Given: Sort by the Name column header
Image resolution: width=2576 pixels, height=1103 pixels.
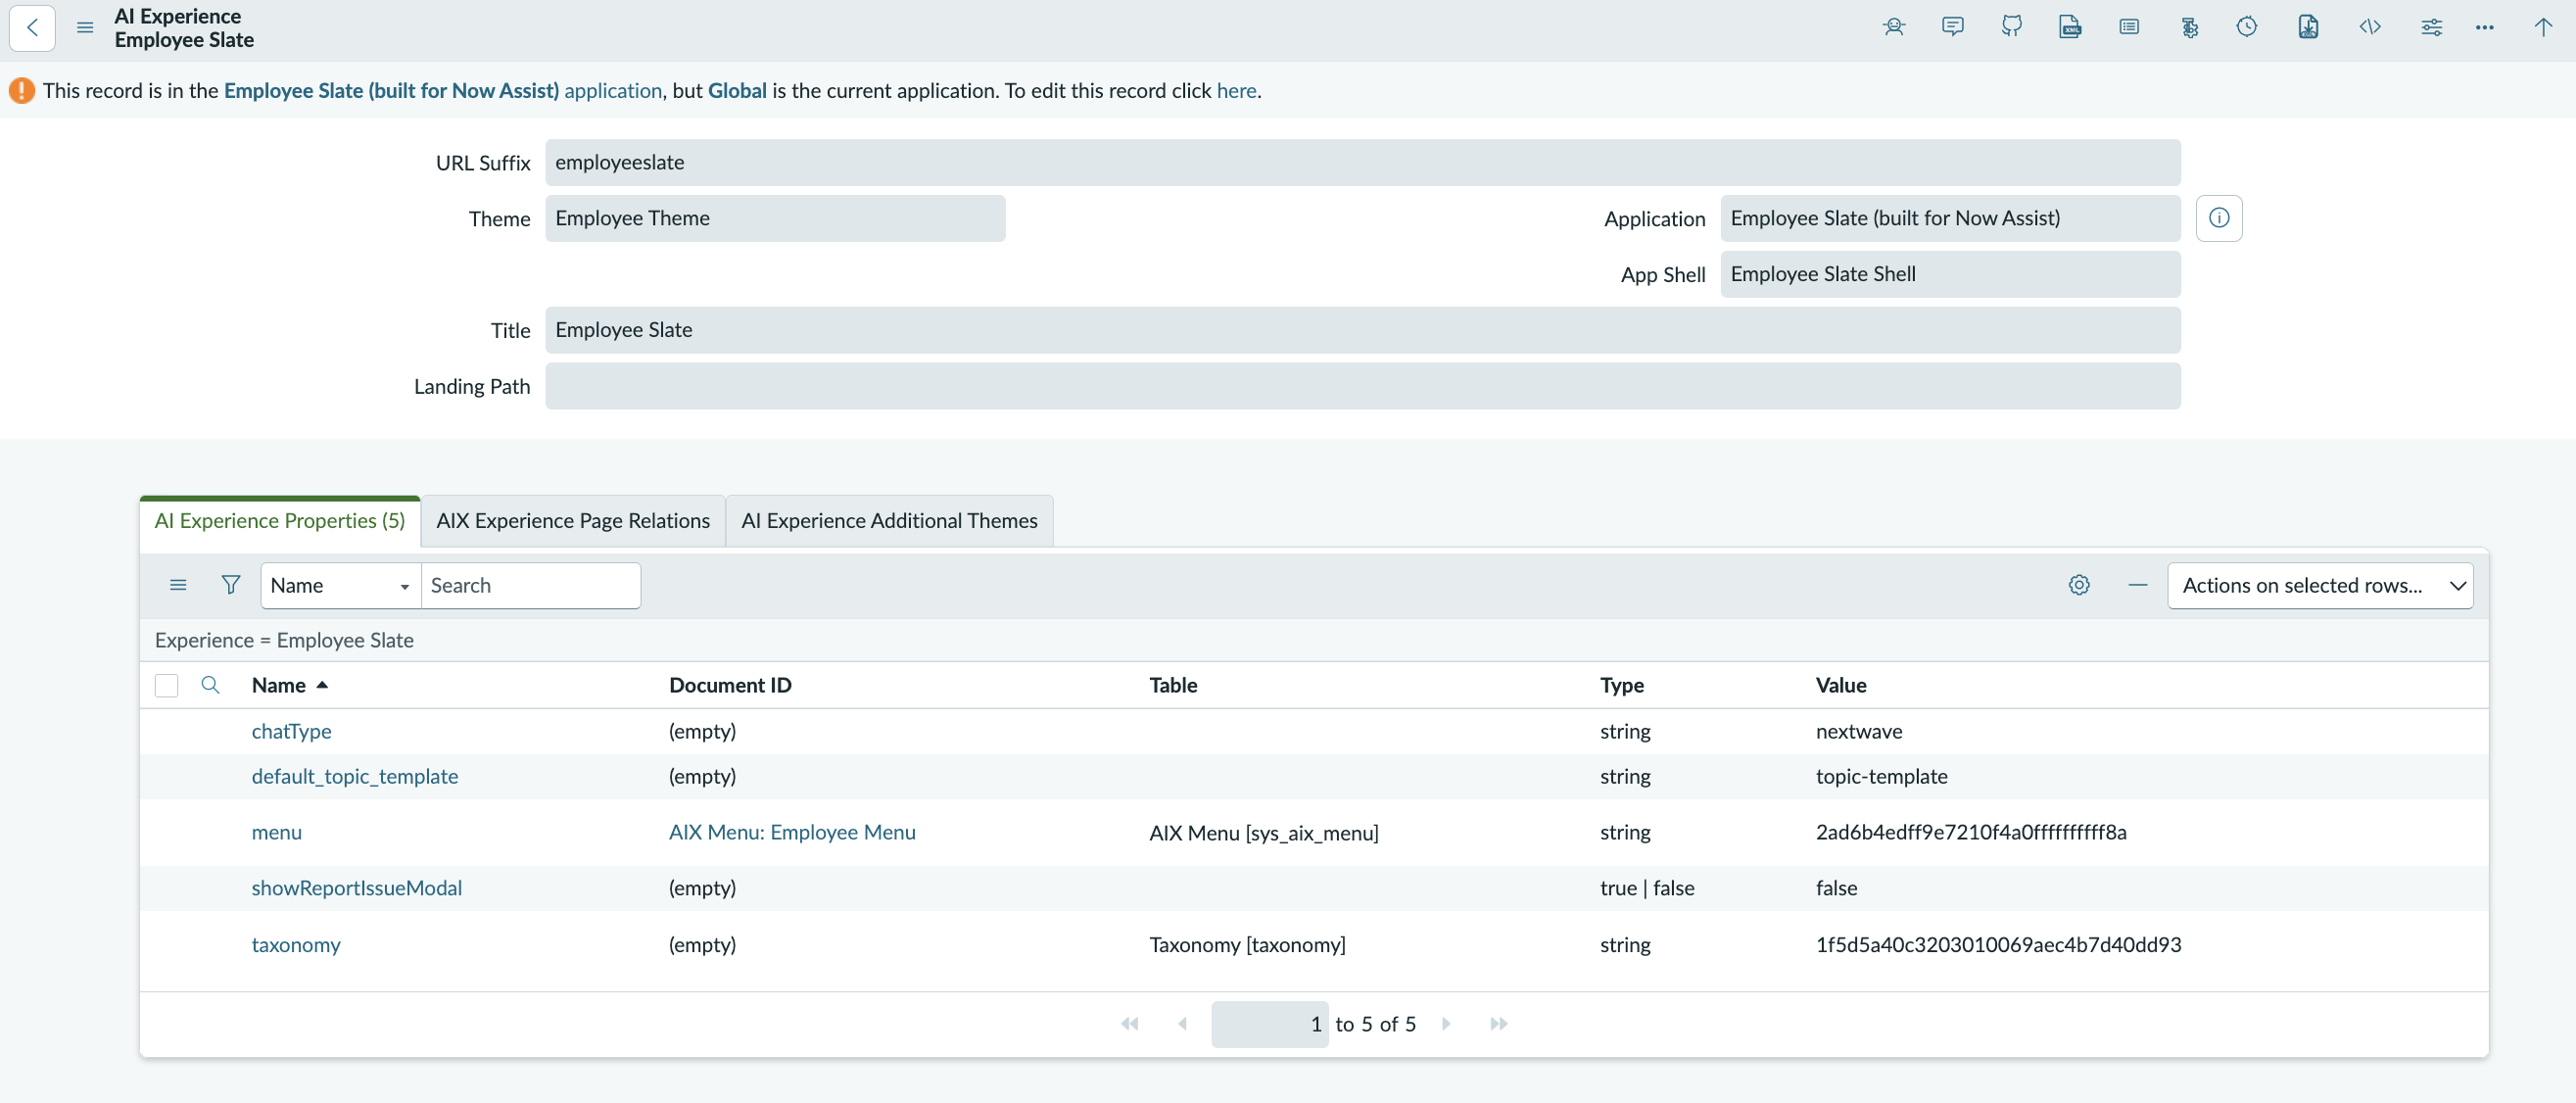Looking at the screenshot, I should click(279, 685).
